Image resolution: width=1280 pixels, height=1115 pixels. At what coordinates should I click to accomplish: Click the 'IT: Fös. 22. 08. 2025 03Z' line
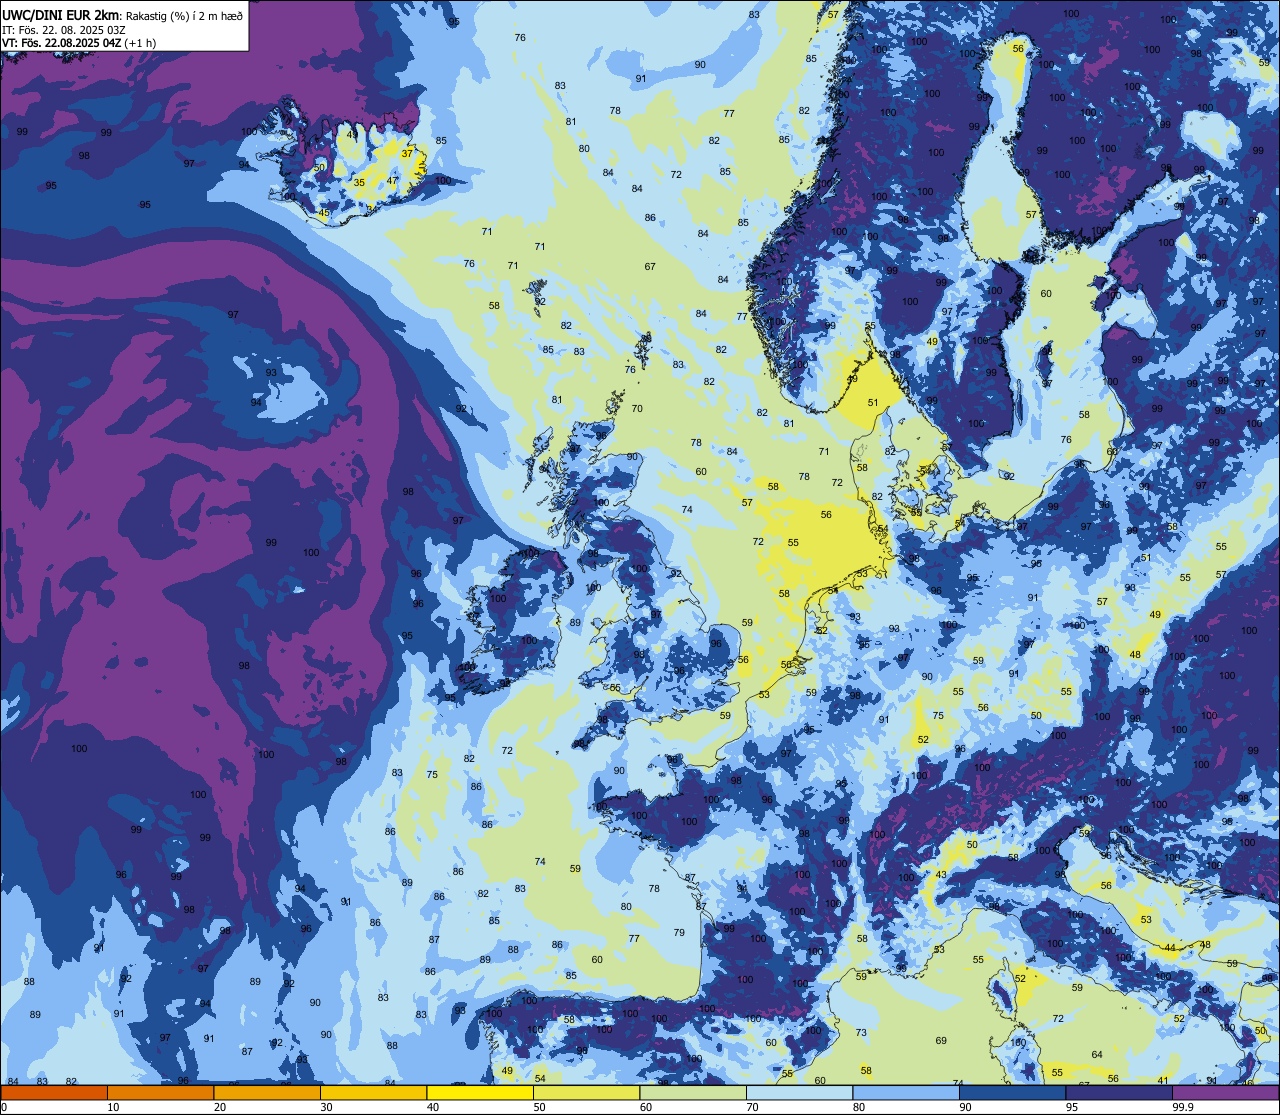(63, 30)
